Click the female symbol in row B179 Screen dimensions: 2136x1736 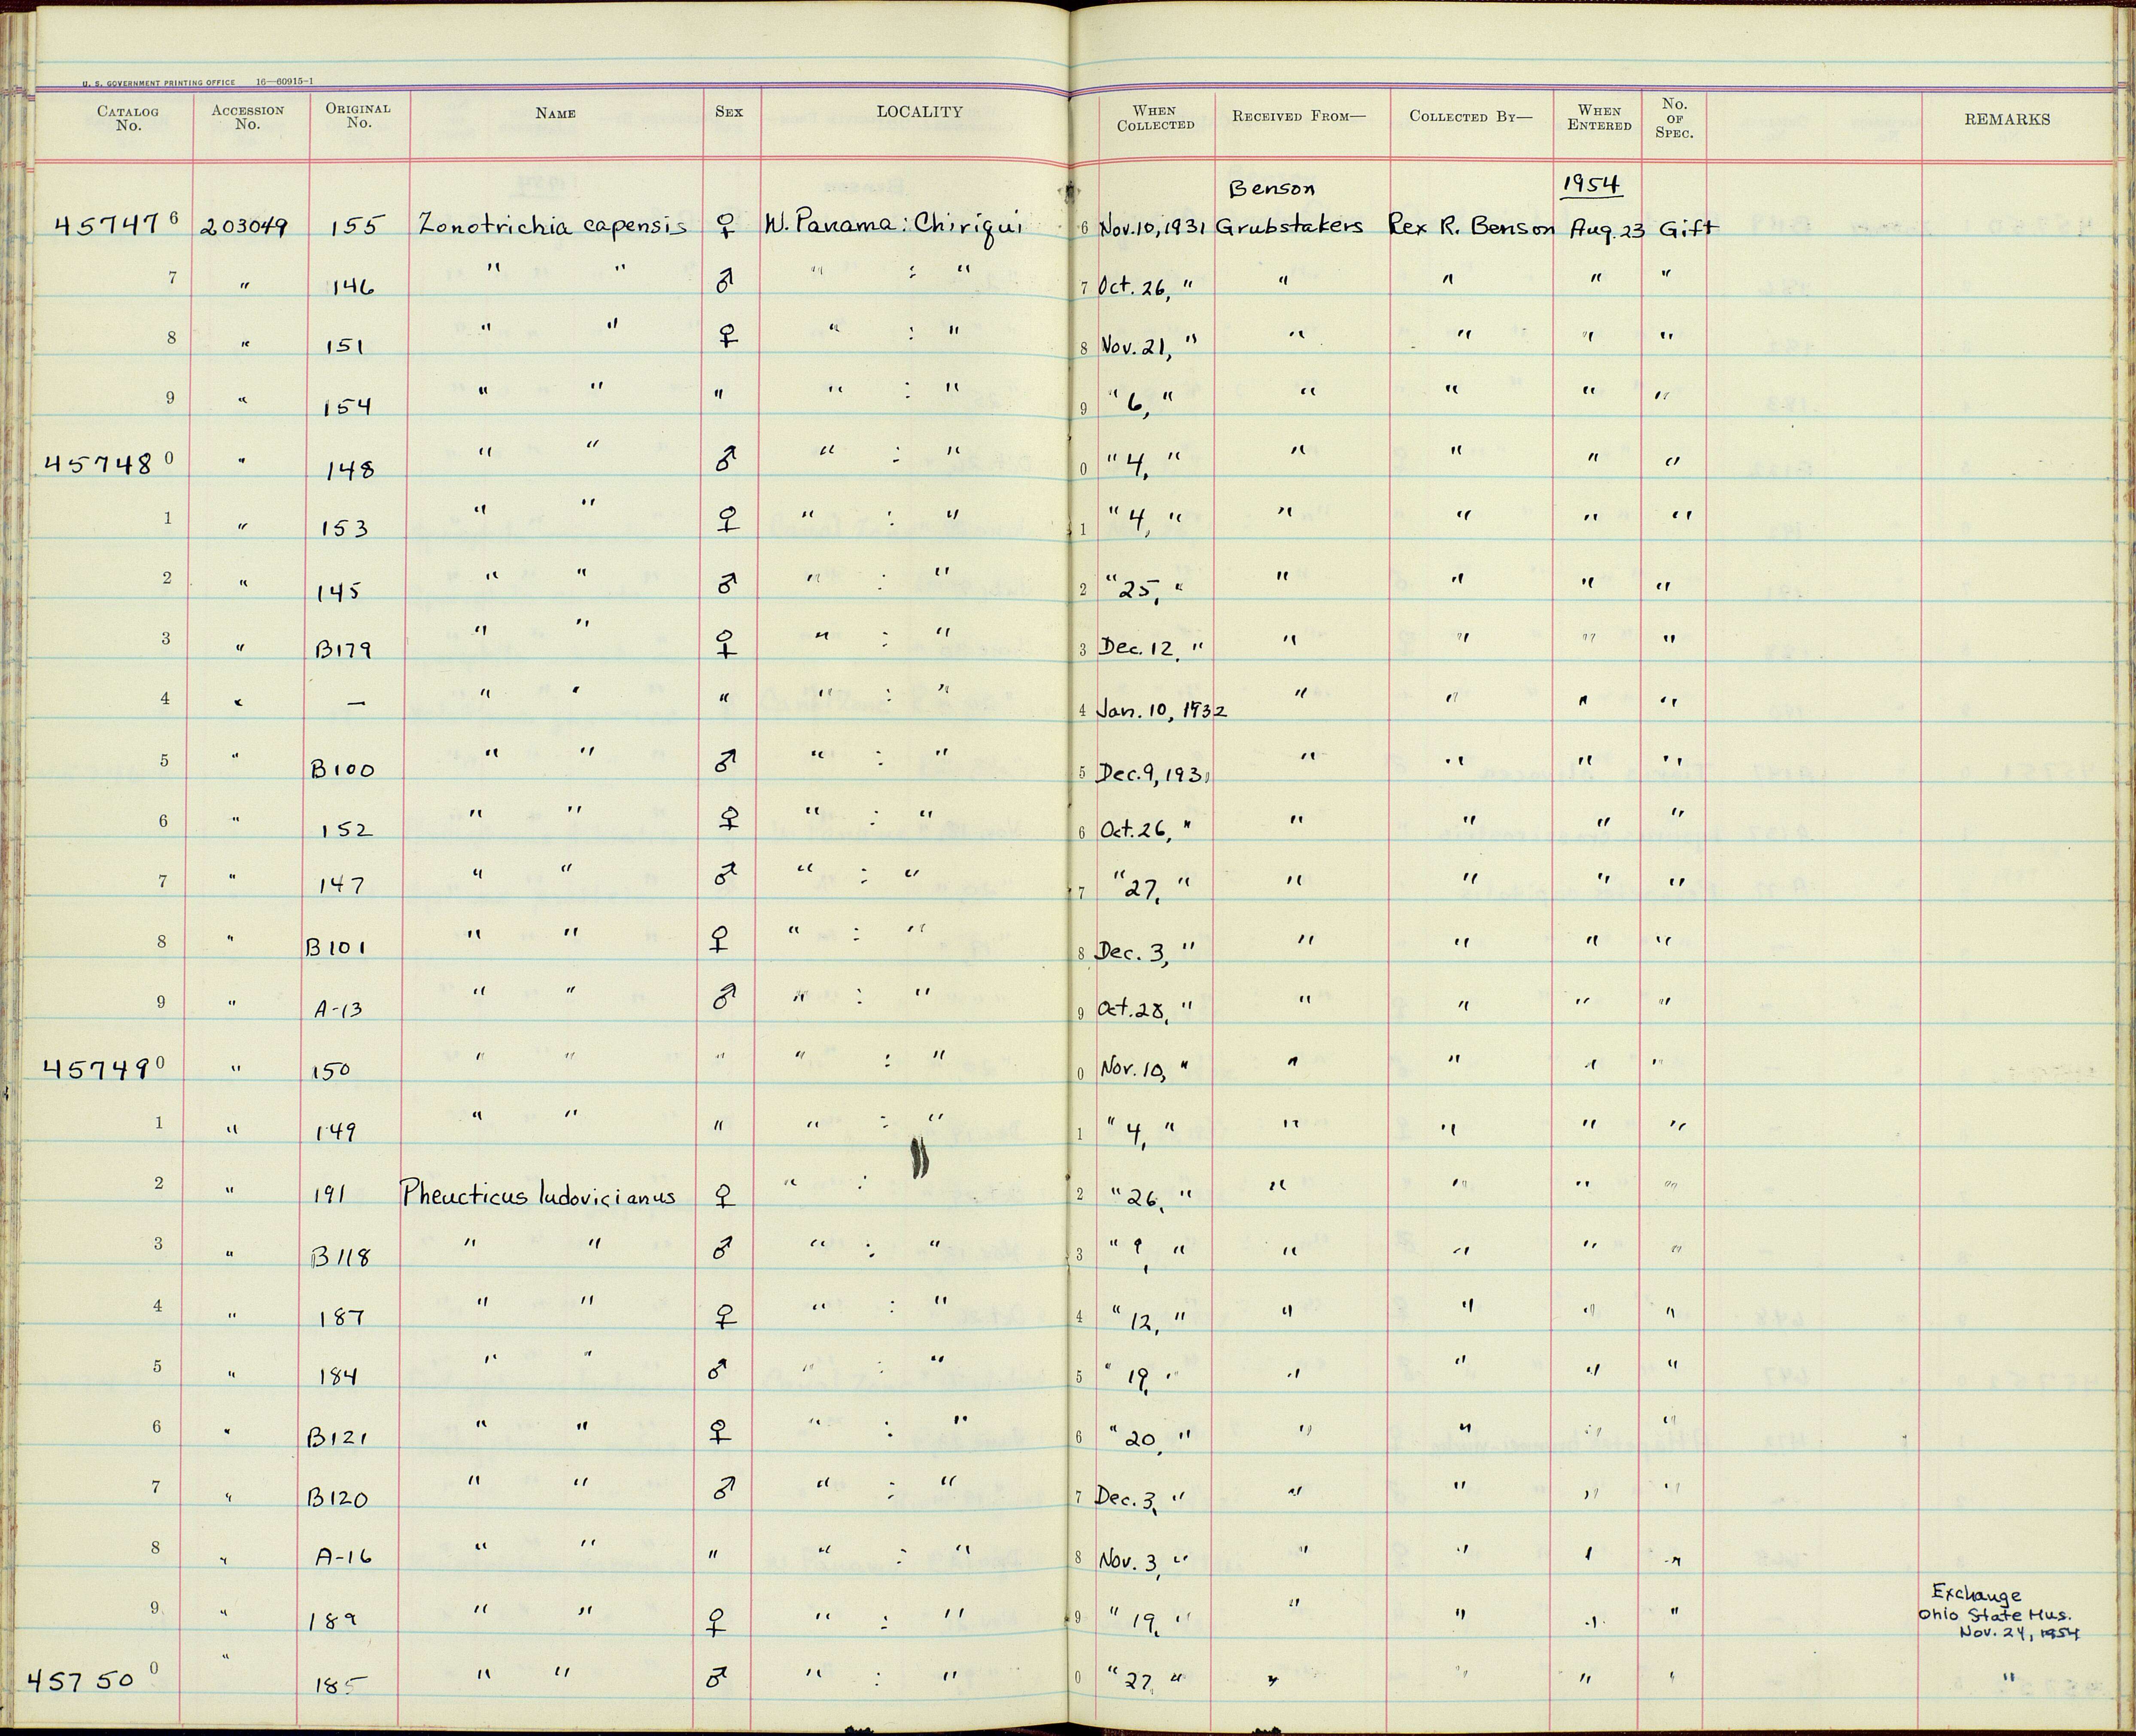coord(726,644)
